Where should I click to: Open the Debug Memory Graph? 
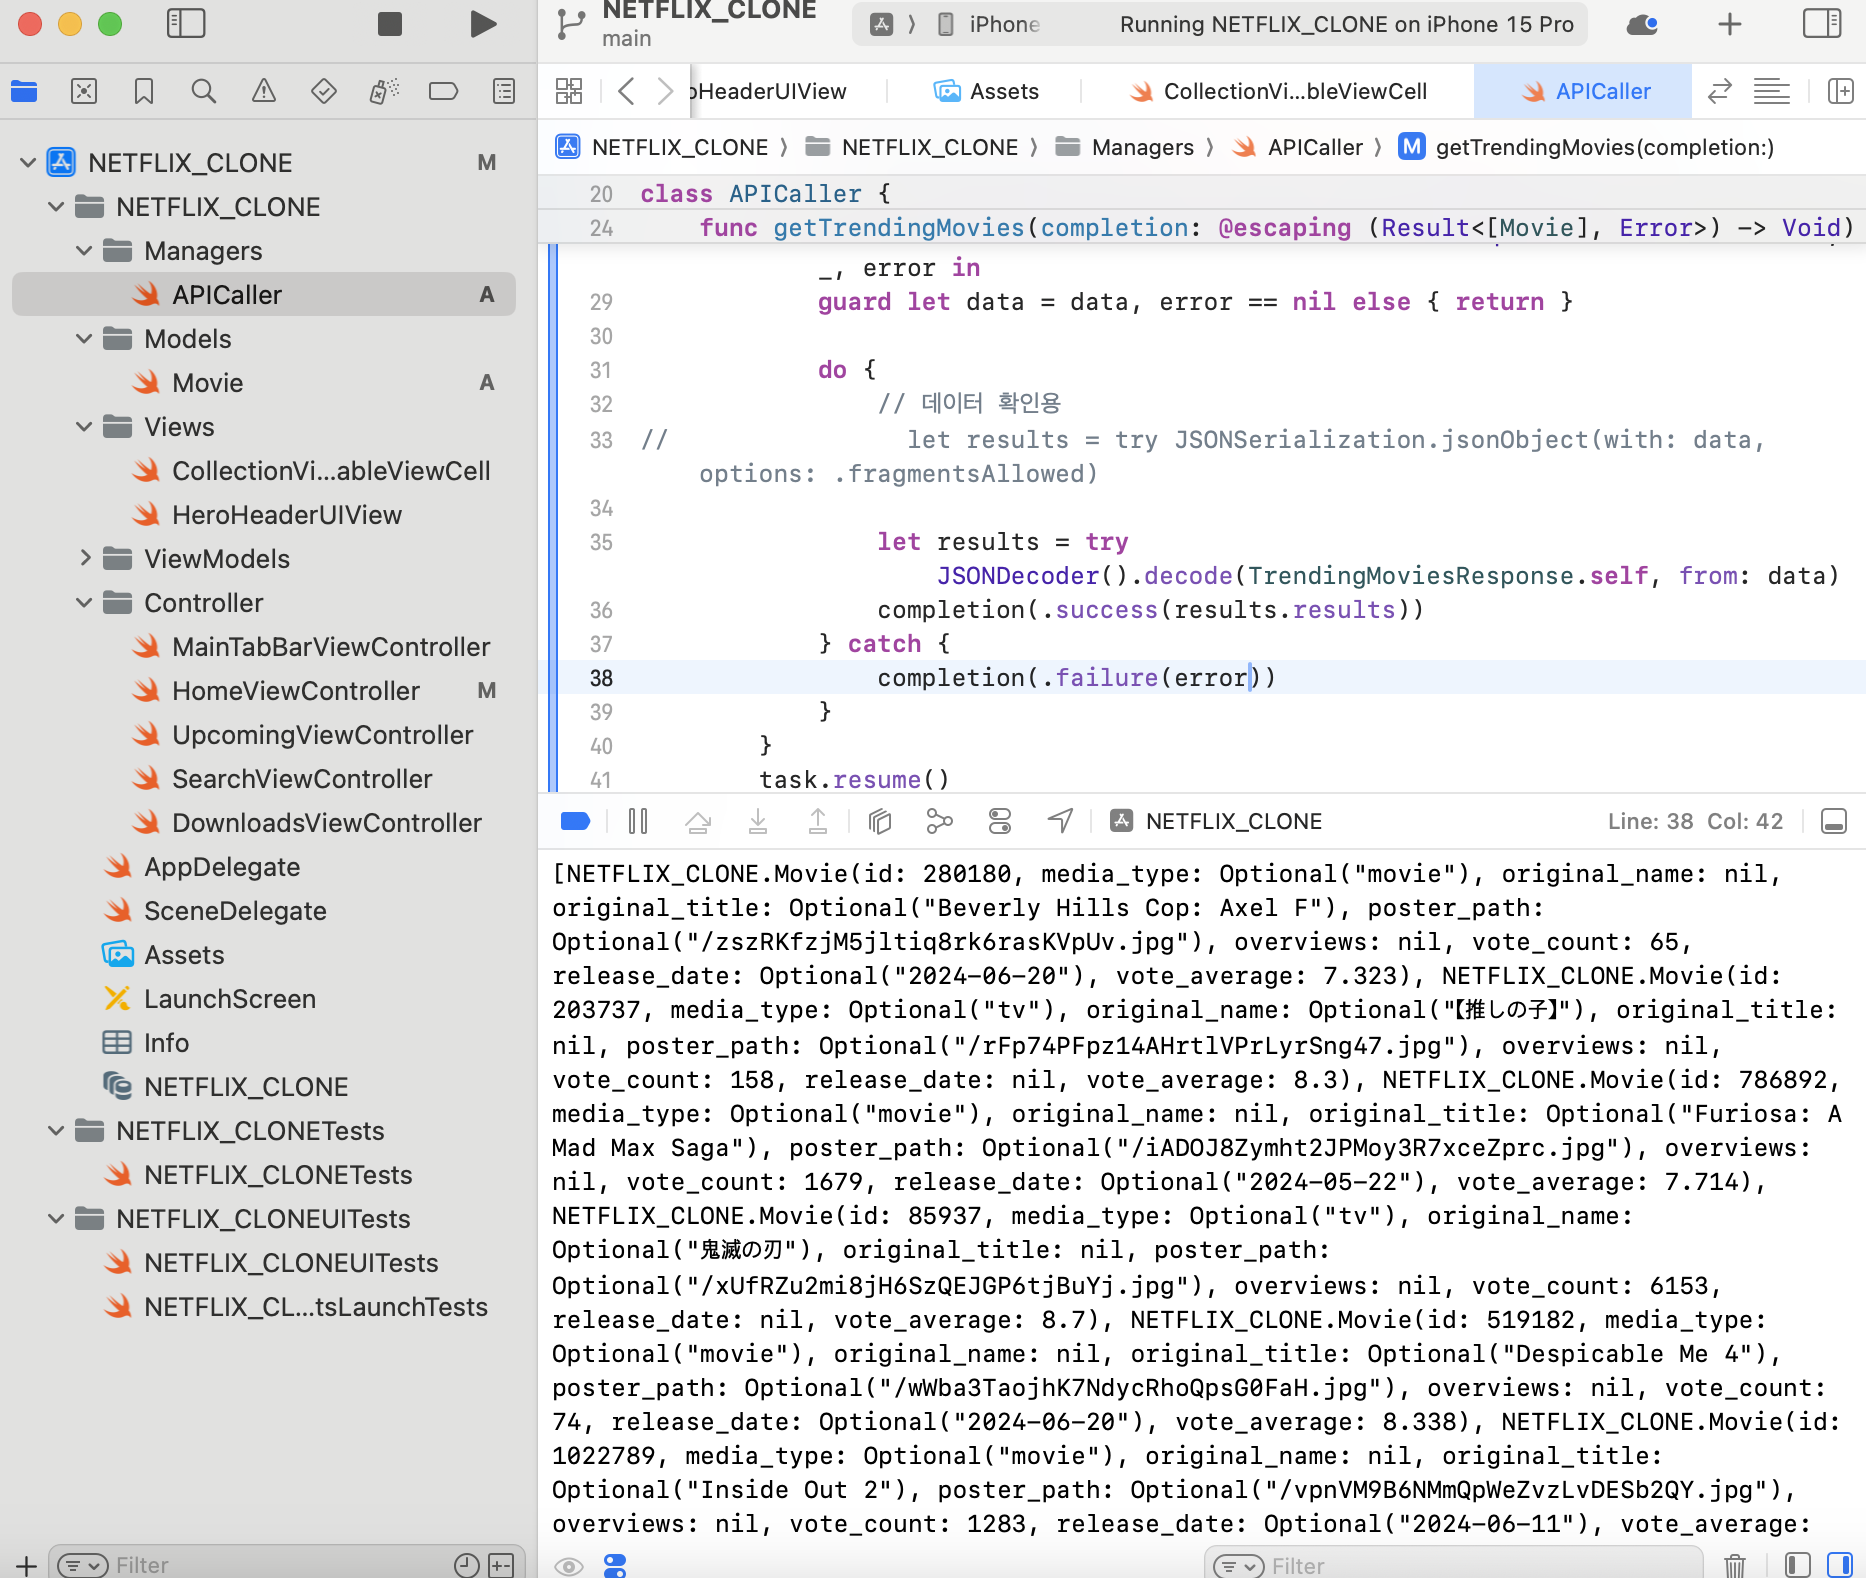click(940, 821)
